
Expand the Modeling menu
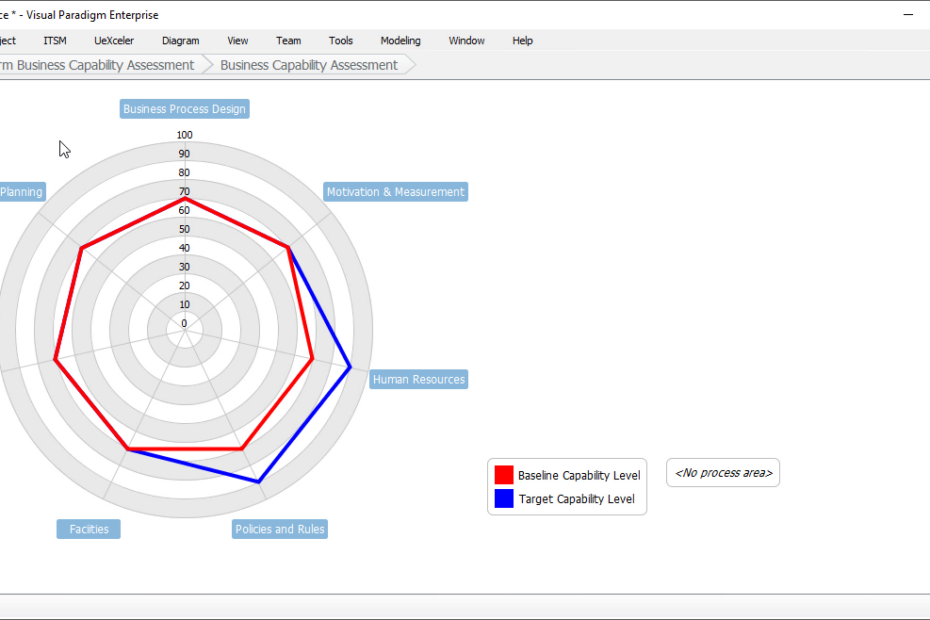tap(400, 41)
